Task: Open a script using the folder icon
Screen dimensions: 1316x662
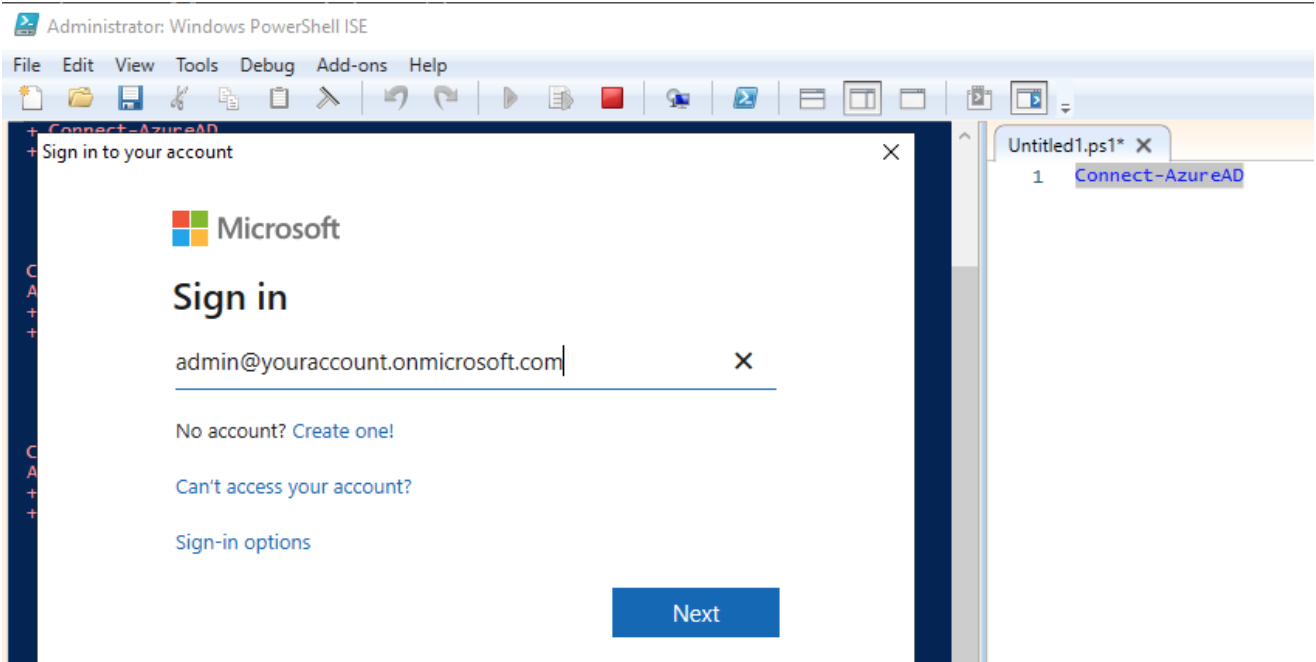Action: [x=80, y=97]
